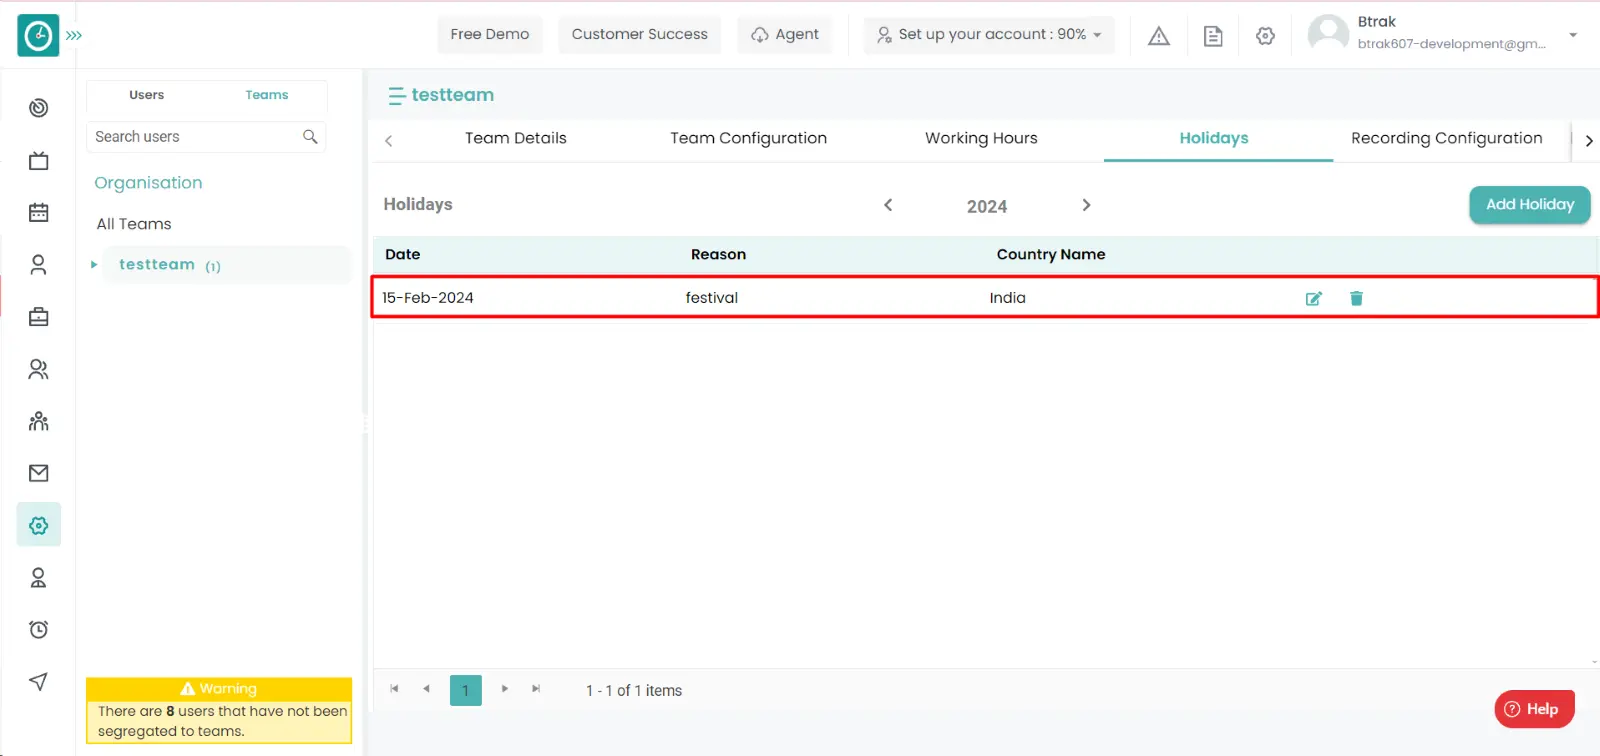Viewport: 1600px width, 756px height.
Task: Open the paper plane sidebar icon
Action: (x=39, y=681)
